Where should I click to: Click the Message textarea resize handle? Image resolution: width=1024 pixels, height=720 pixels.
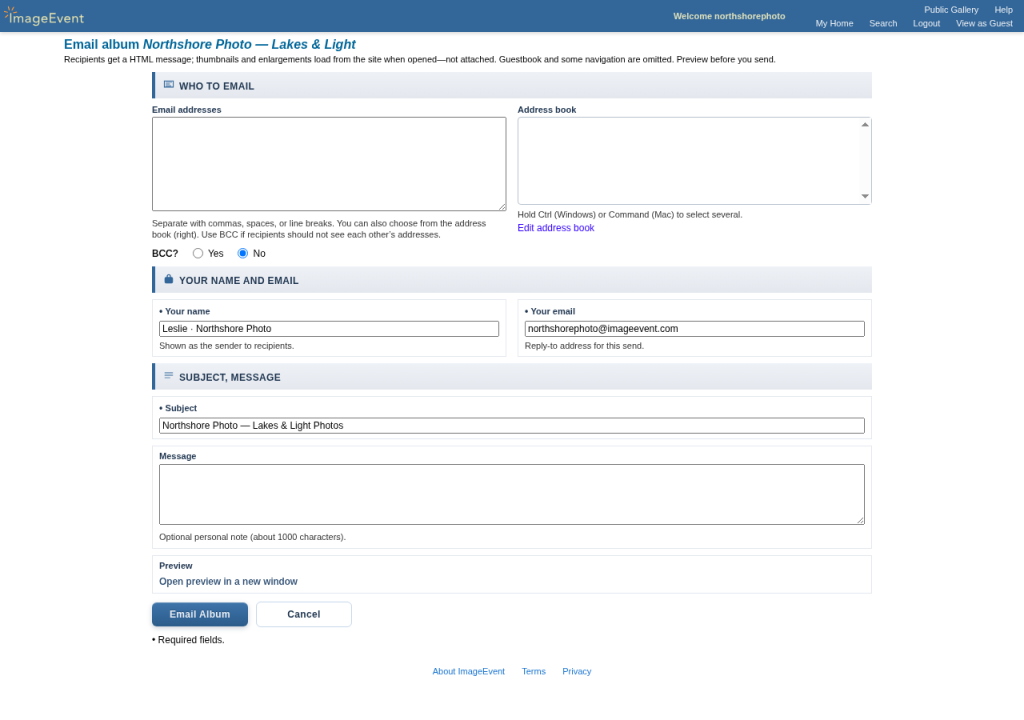pyautogui.click(x=861, y=521)
